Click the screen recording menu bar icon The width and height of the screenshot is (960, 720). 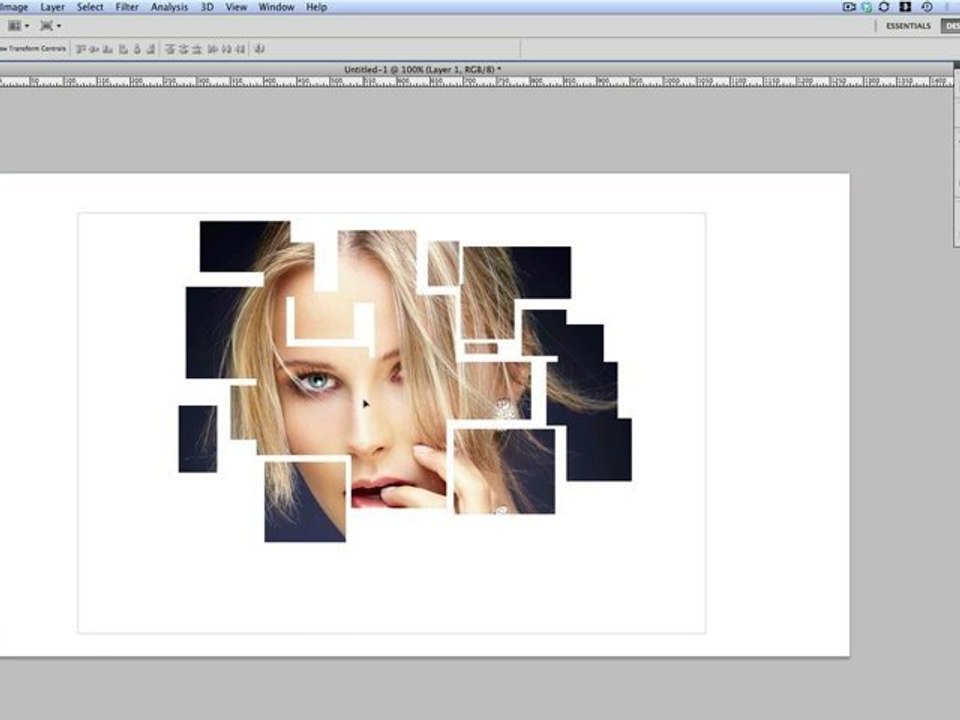coord(849,7)
